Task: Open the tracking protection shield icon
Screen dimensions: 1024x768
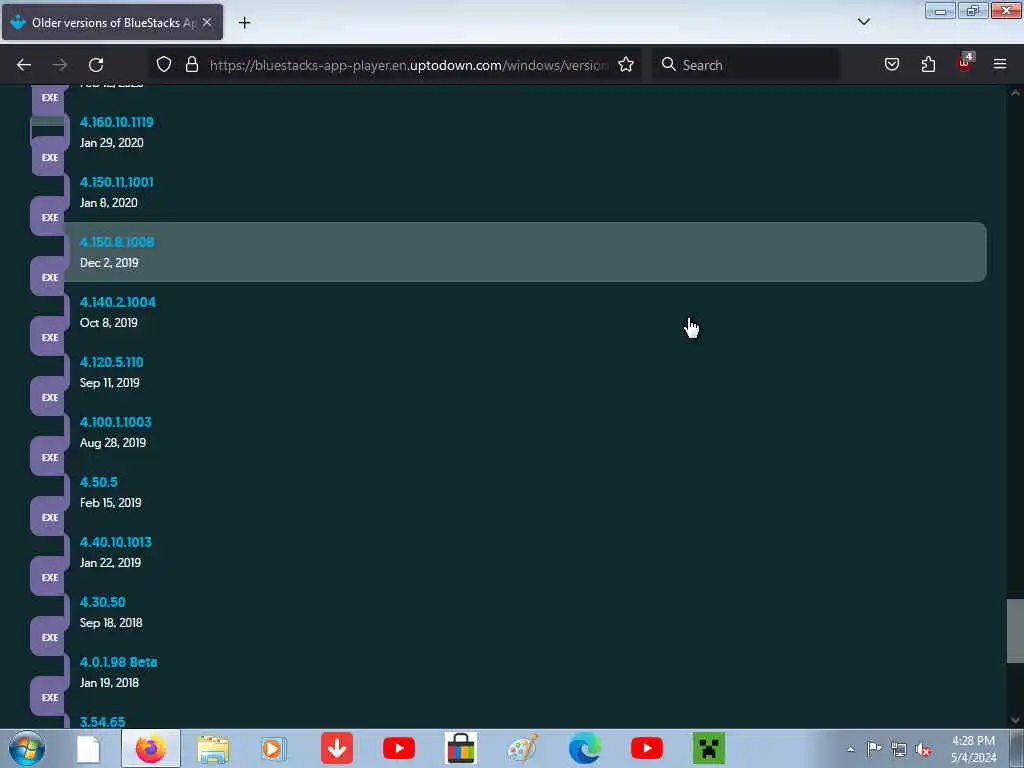Action: click(164, 64)
